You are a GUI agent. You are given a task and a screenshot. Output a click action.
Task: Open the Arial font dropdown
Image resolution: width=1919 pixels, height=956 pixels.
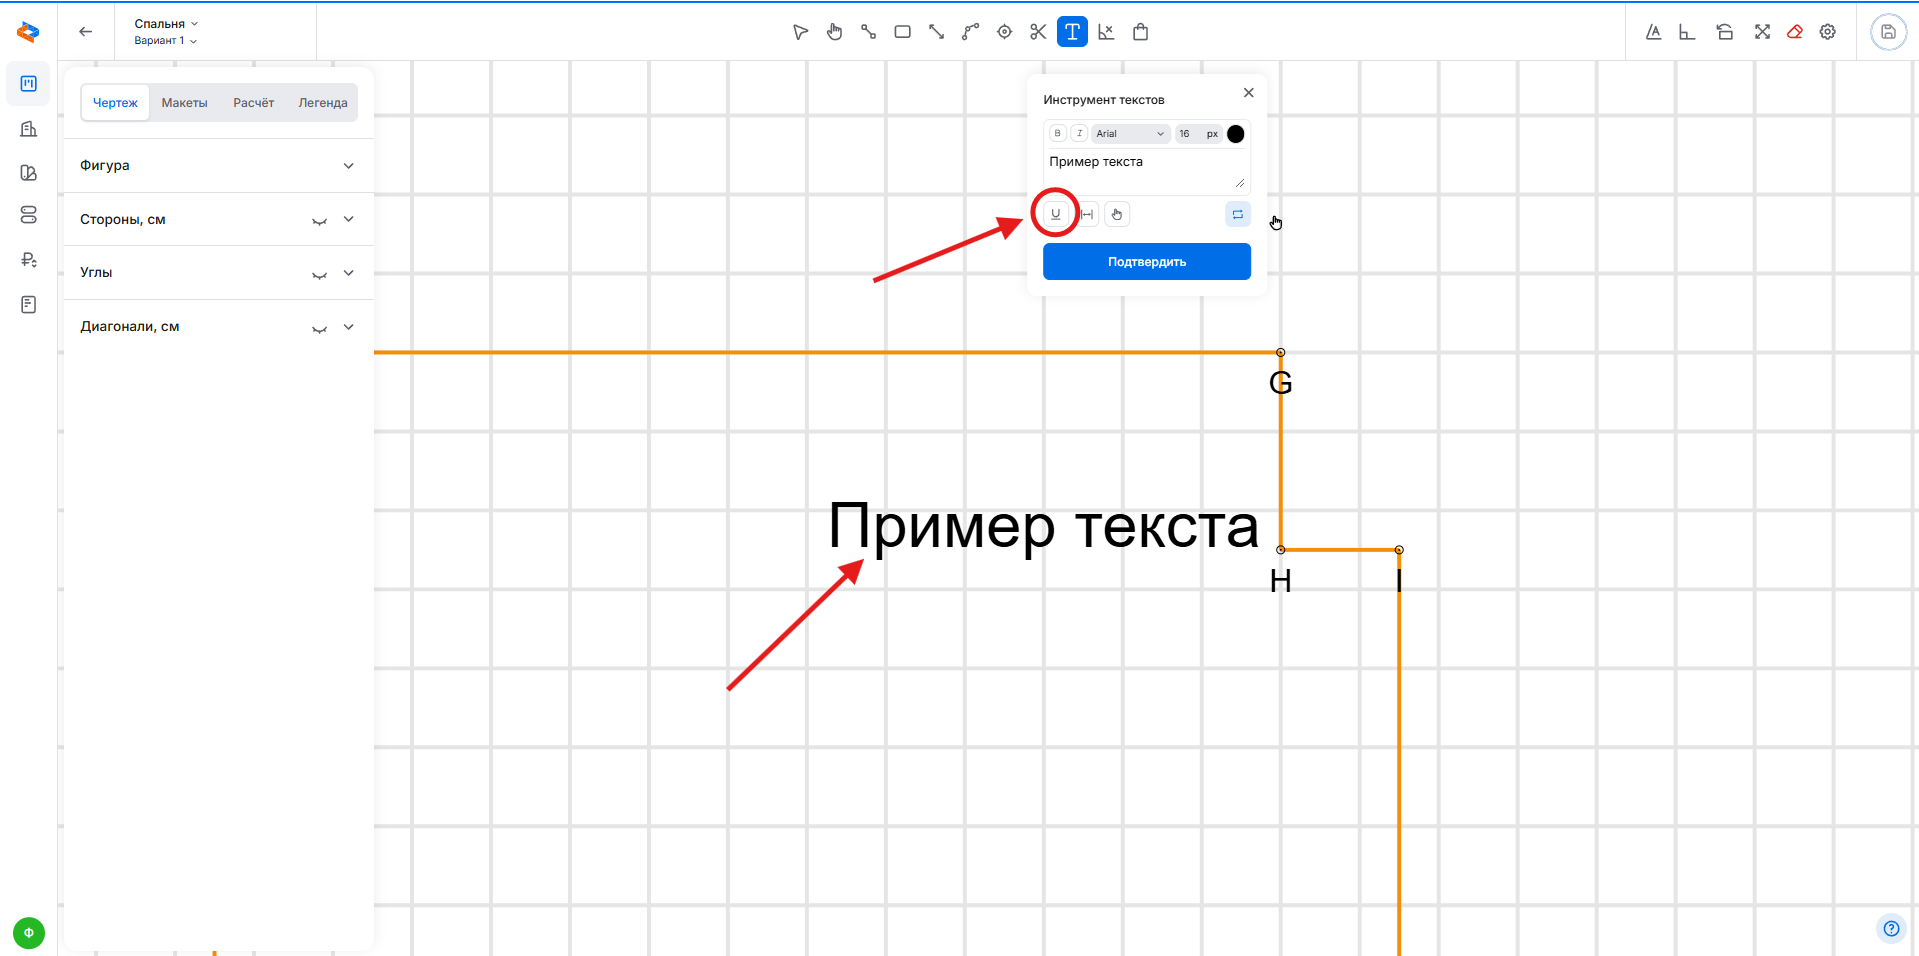click(x=1130, y=134)
